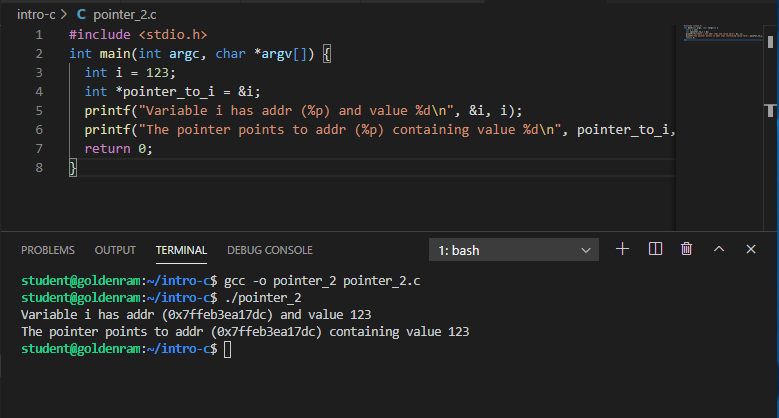Click the C file icon in breadcrumb
This screenshot has height=418, width=779.
(81, 15)
